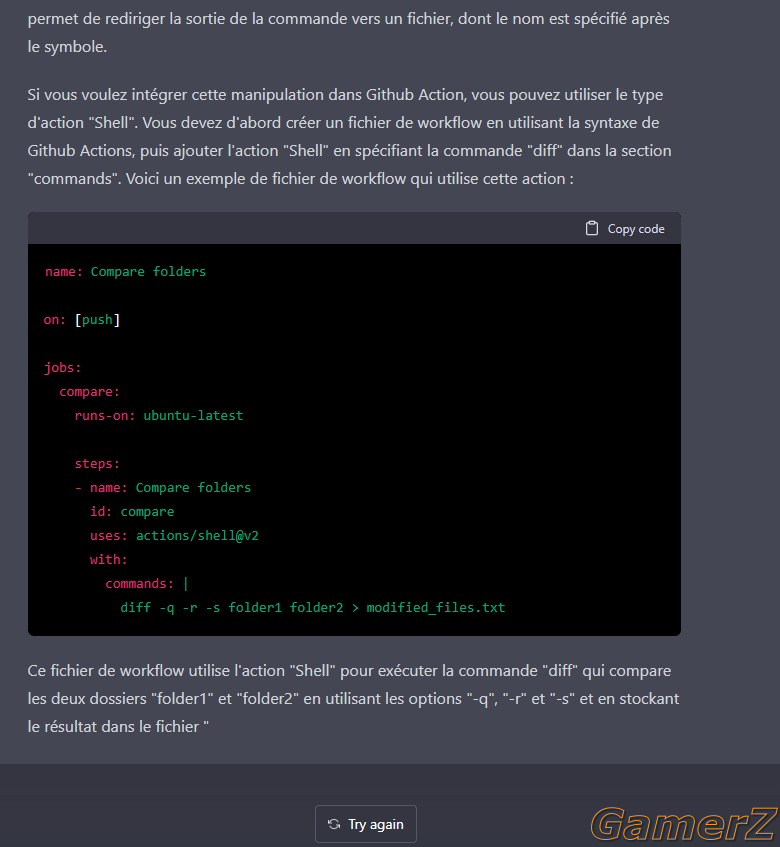Viewport: 780px width, 847px height.
Task: Click the "uses: actions/shell@v2" line
Action: point(174,535)
